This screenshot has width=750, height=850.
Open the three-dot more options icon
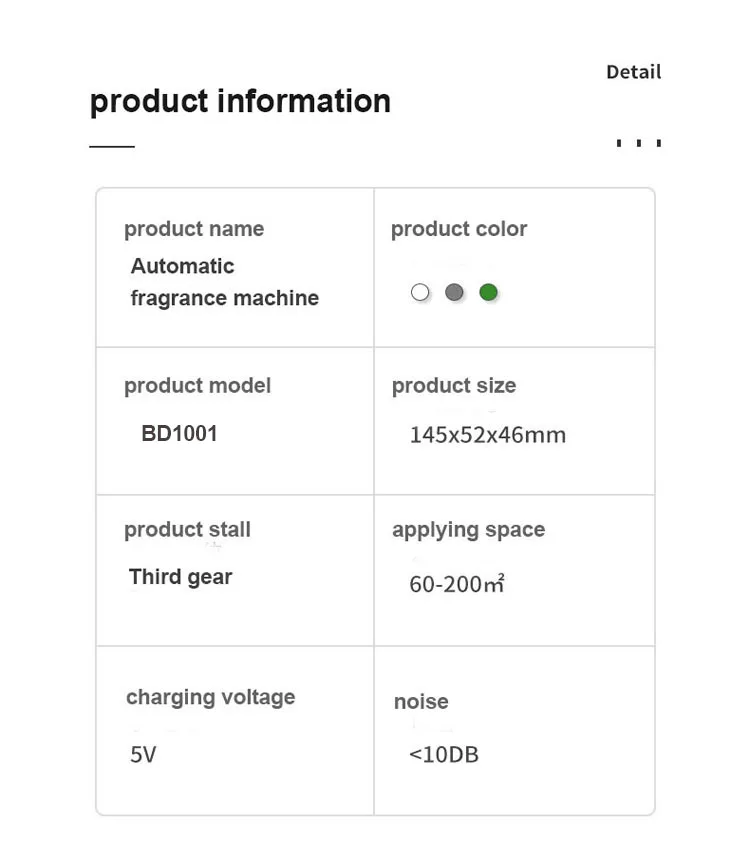[639, 143]
